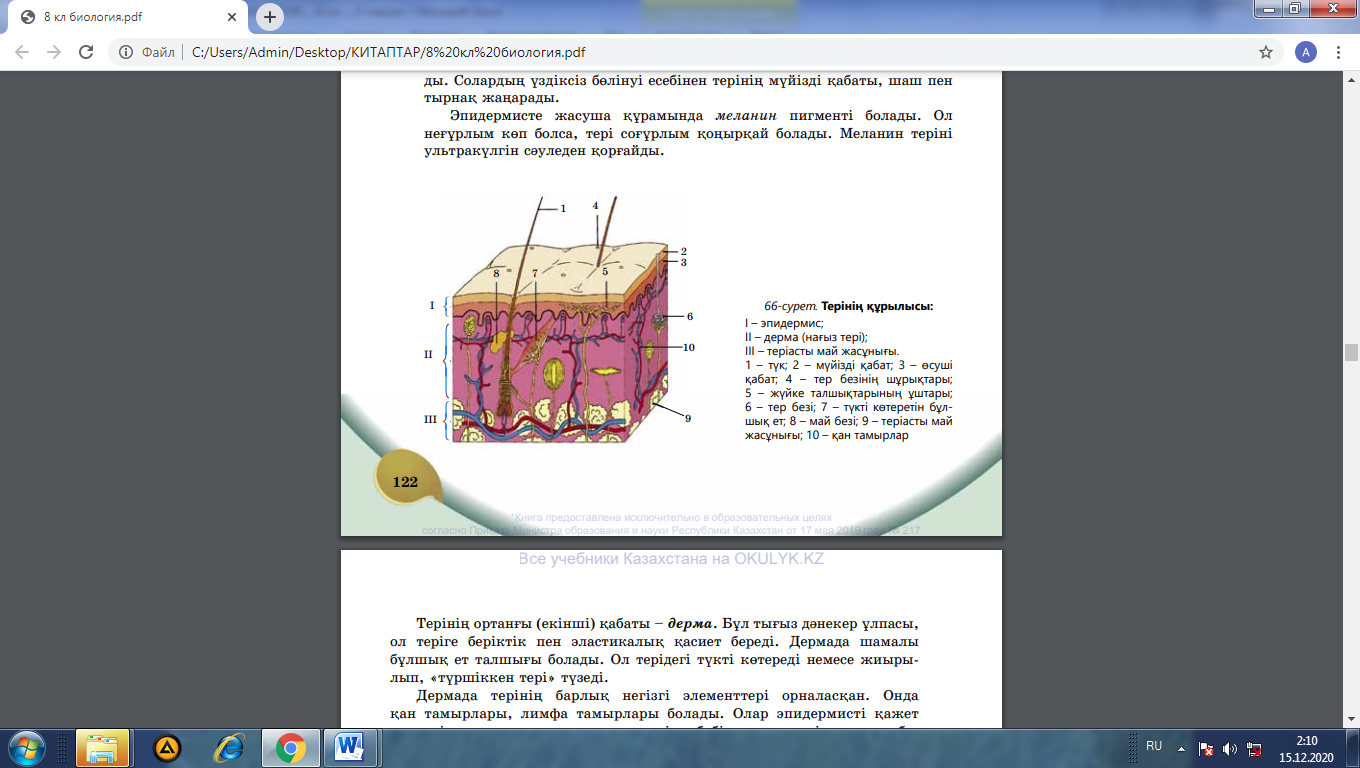This screenshot has width=1360, height=768.
Task: Close the '8 кл биология.pdf' tab
Action: pyautogui.click(x=234, y=17)
